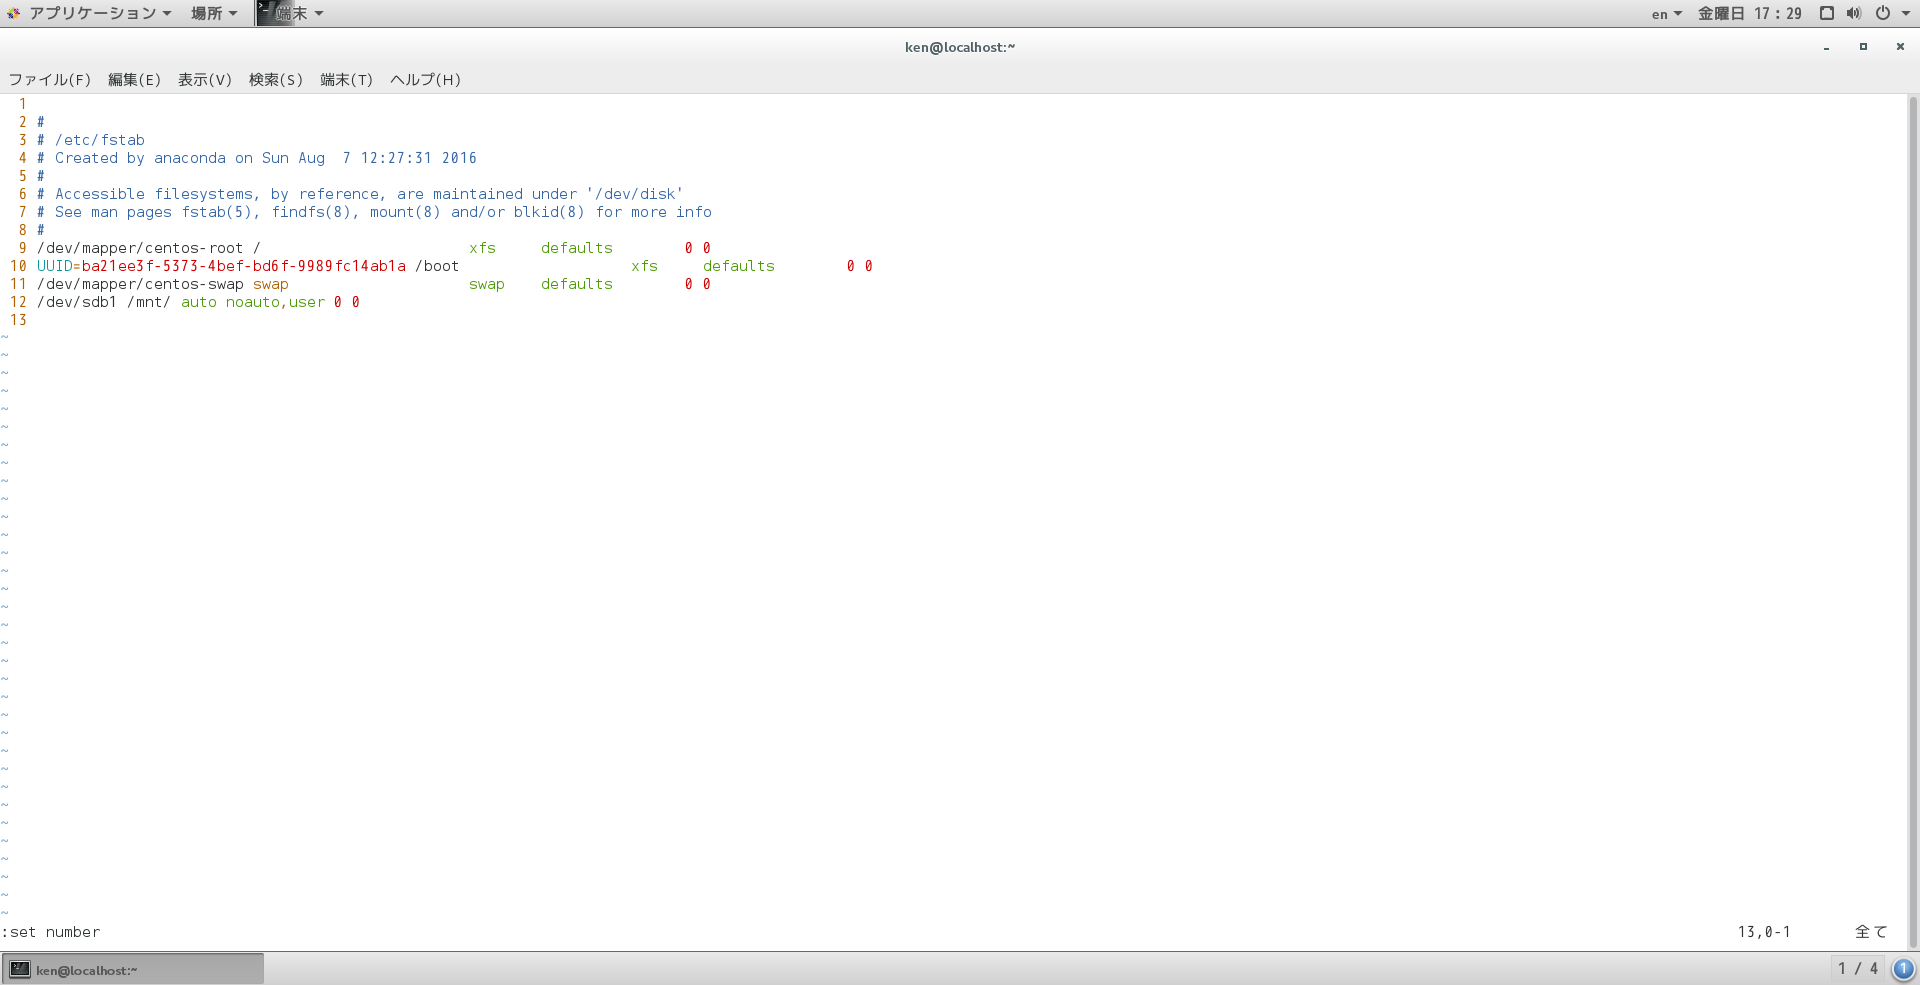Open the 表示(V) menu
Viewport: 1920px width, 985px height.
(x=205, y=80)
